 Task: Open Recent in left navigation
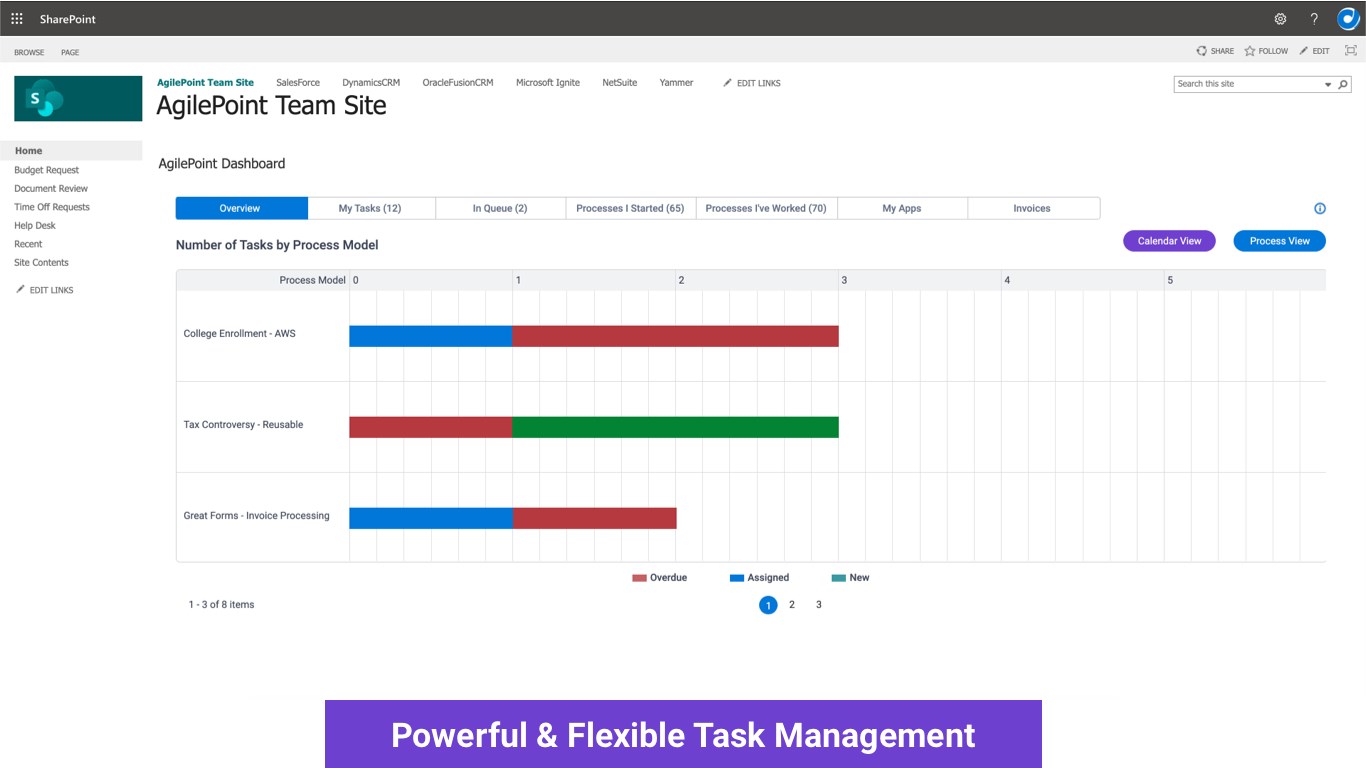pyautogui.click(x=28, y=244)
